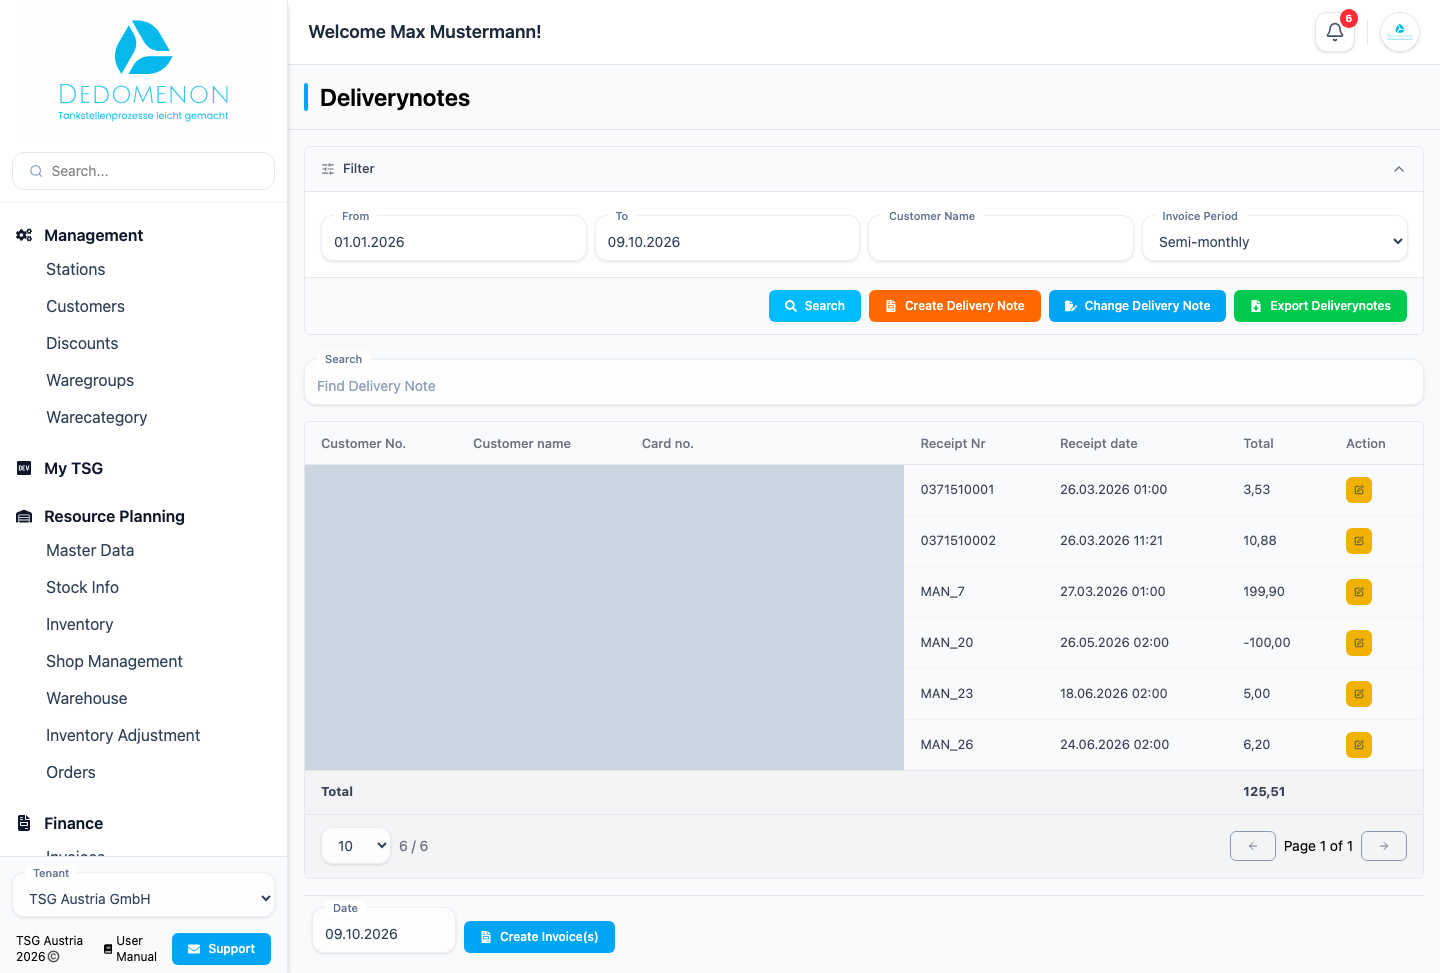Image resolution: width=1440 pixels, height=973 pixels.
Task: Click Create Invoice(s) button
Action: click(539, 937)
